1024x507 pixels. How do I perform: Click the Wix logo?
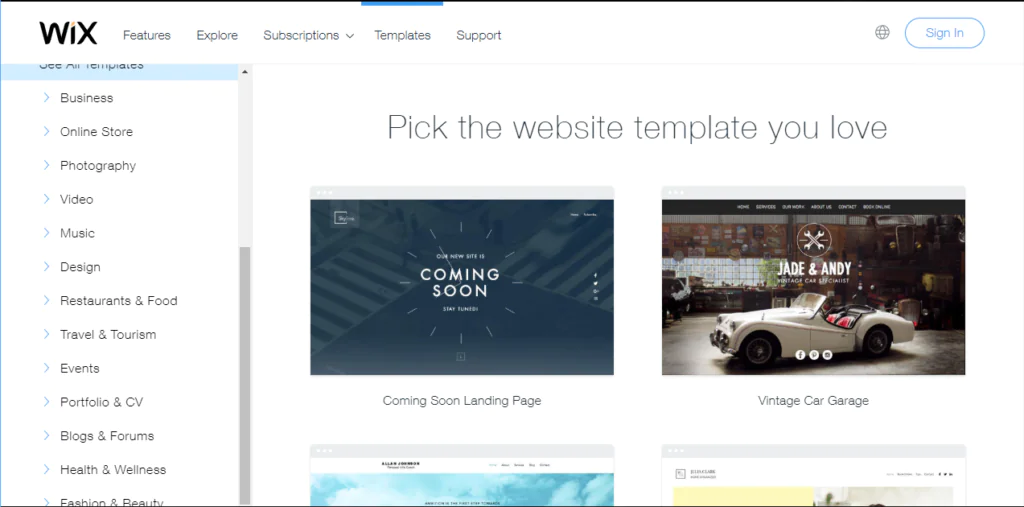[68, 33]
